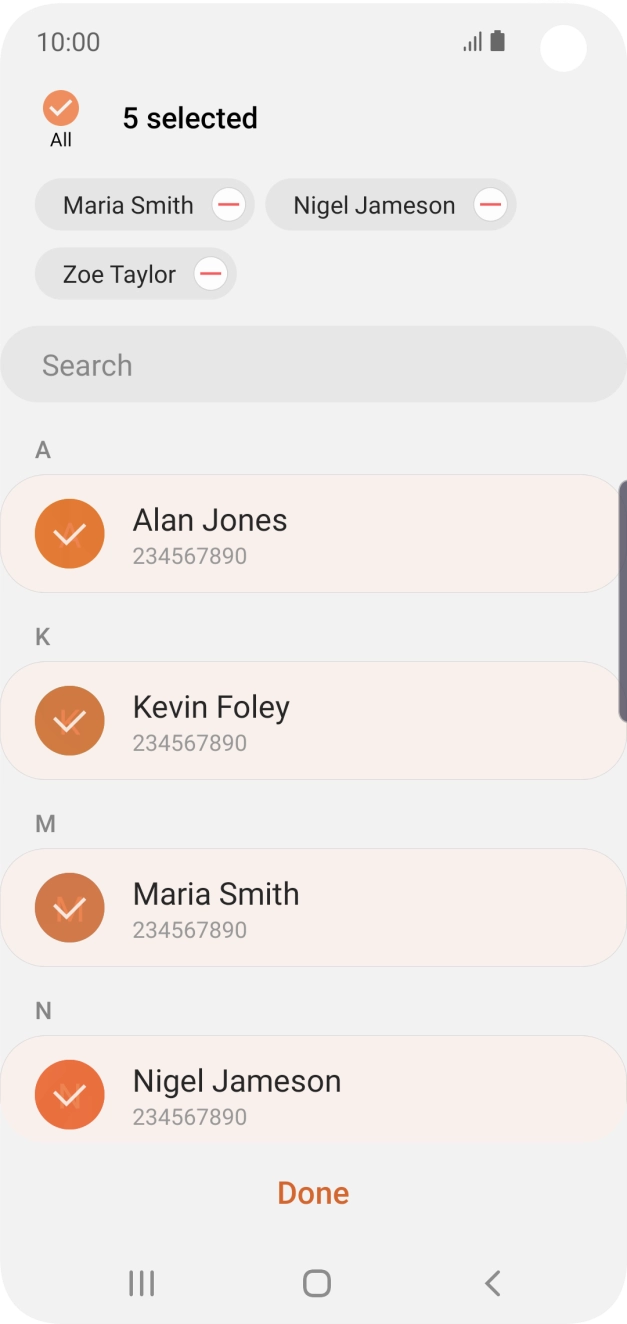This screenshot has height=1324, width=627.
Task: Tap the scrollbar handle on right edge
Action: pyautogui.click(x=622, y=600)
